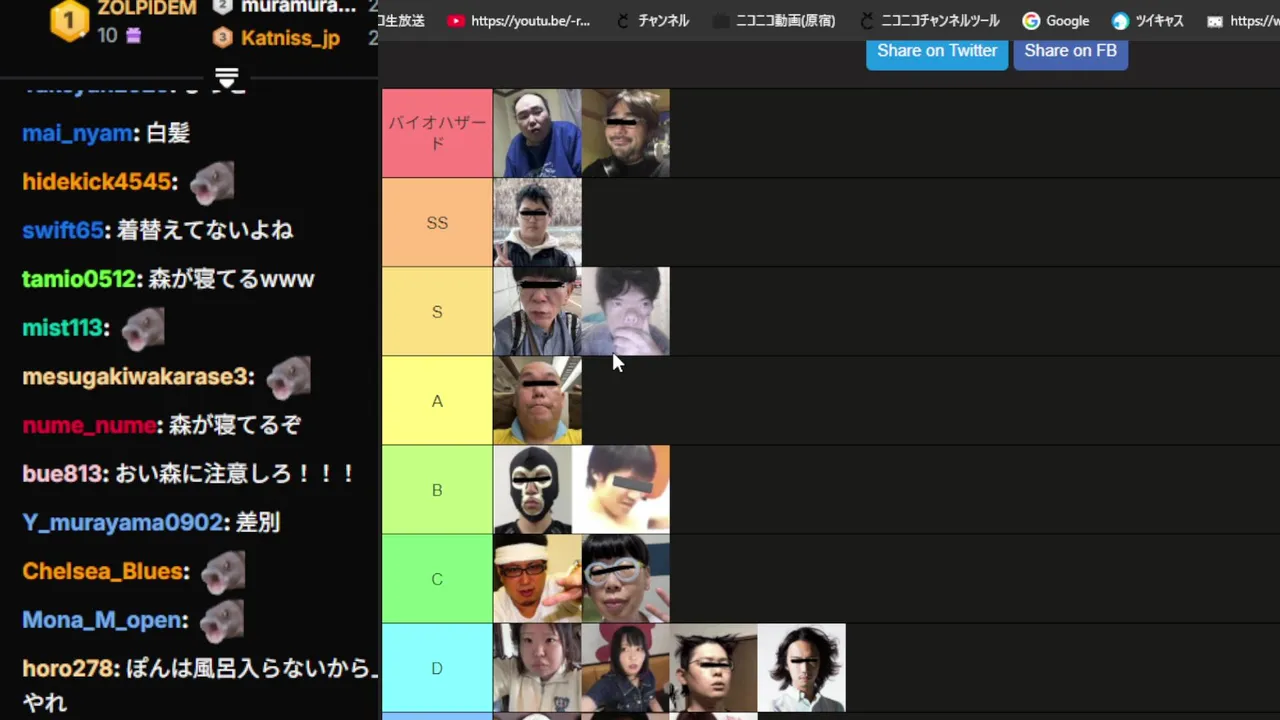Open Chelsea_Blues chat username
The width and height of the screenshot is (1280, 720).
pyautogui.click(x=104, y=571)
